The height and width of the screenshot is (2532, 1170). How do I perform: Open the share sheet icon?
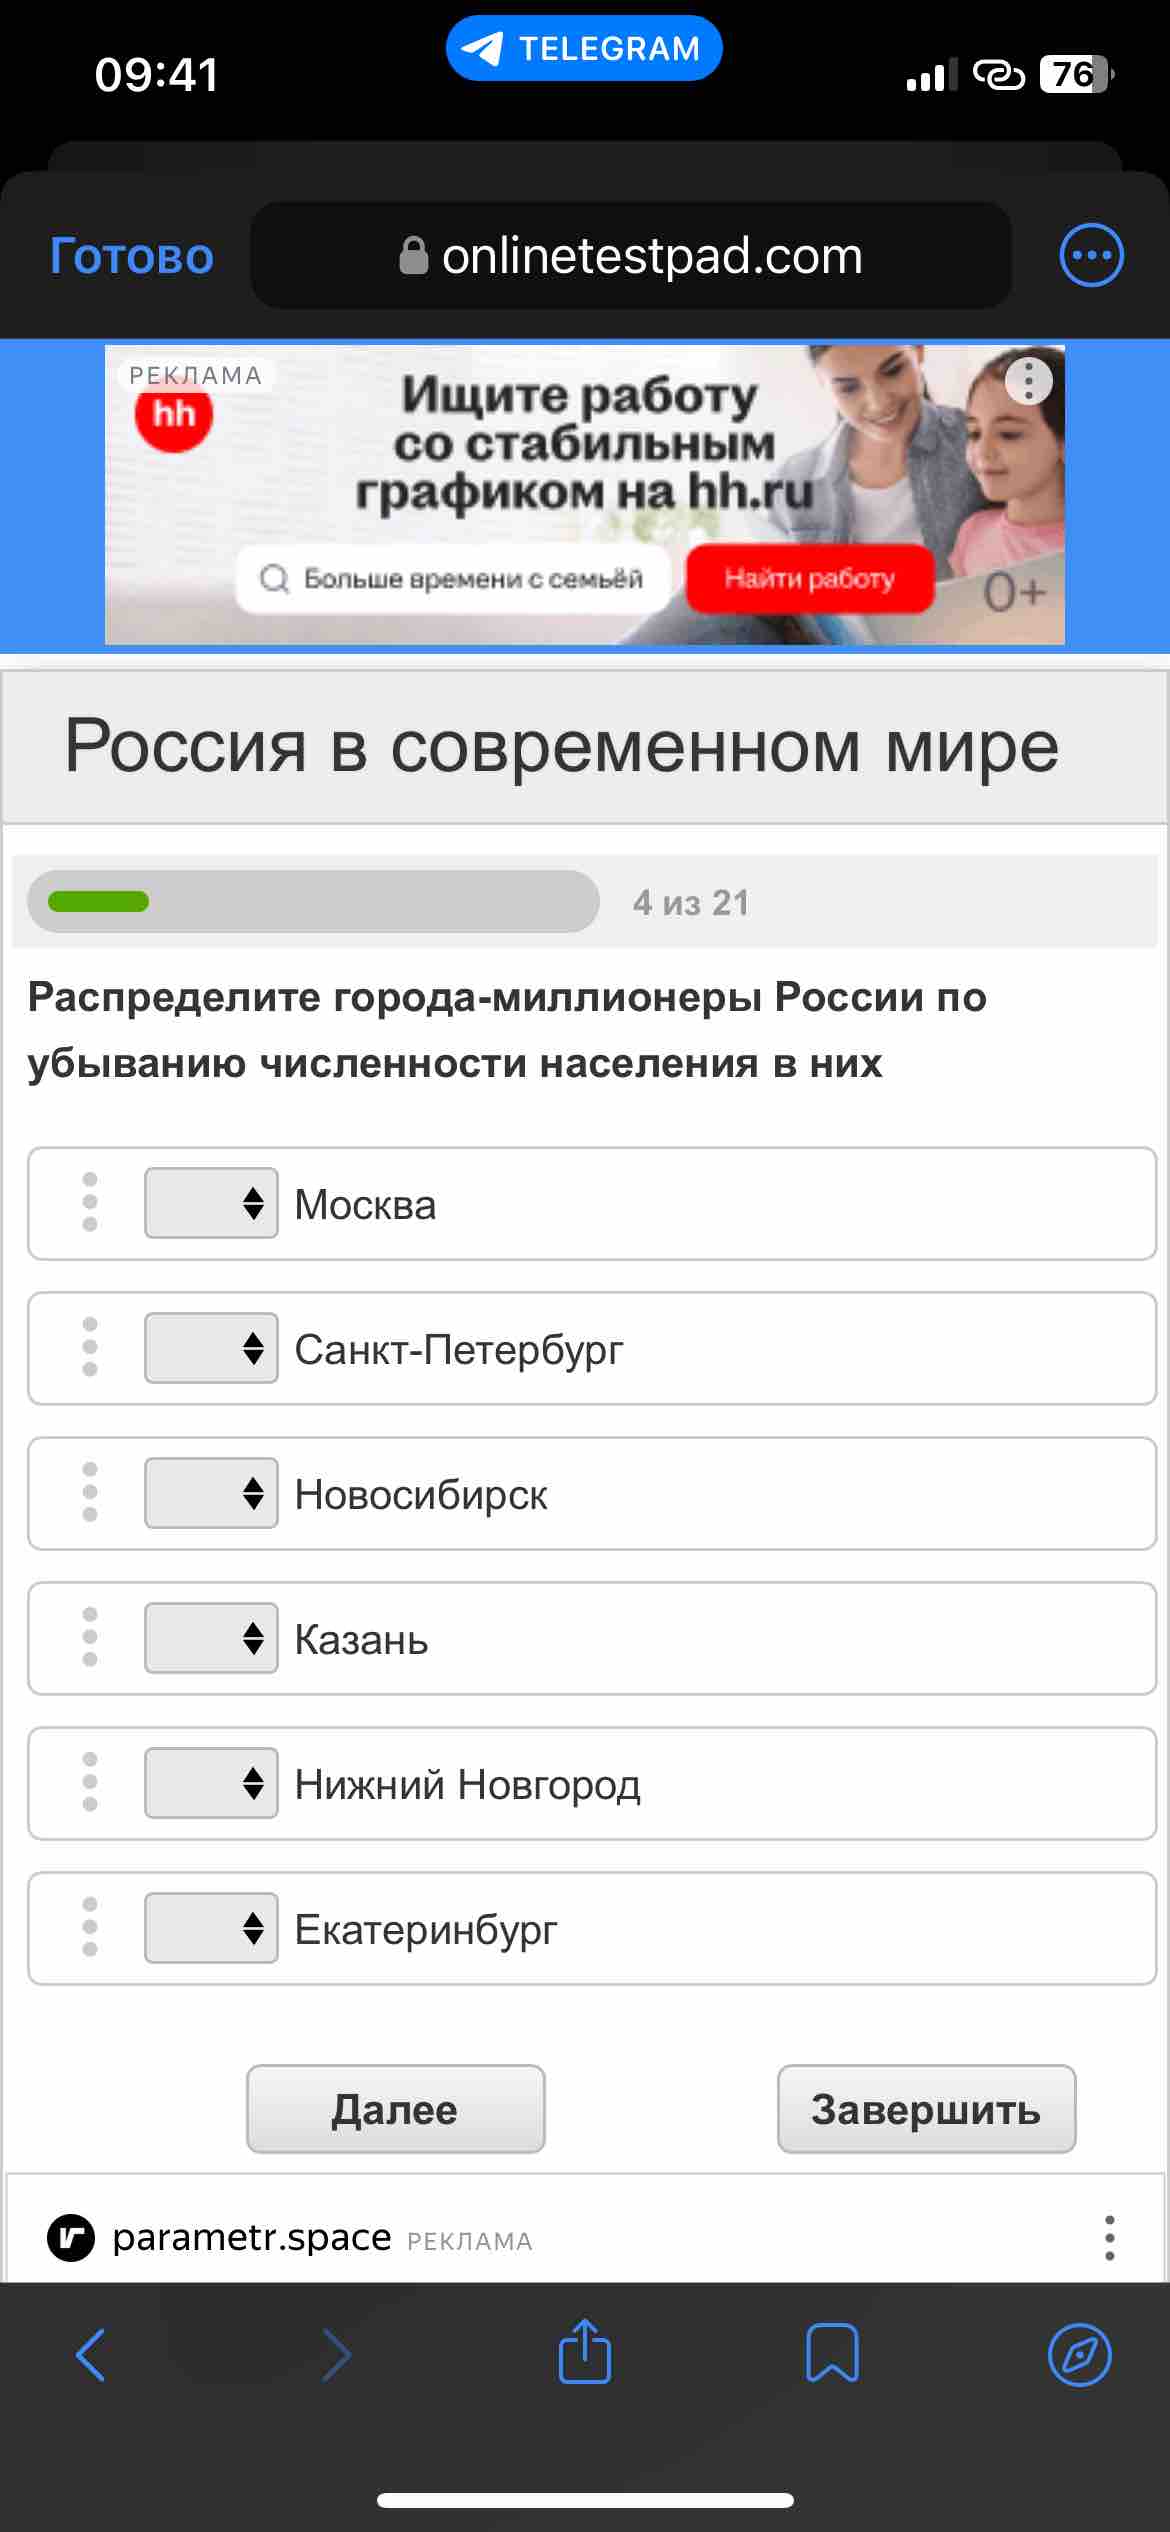point(585,2351)
